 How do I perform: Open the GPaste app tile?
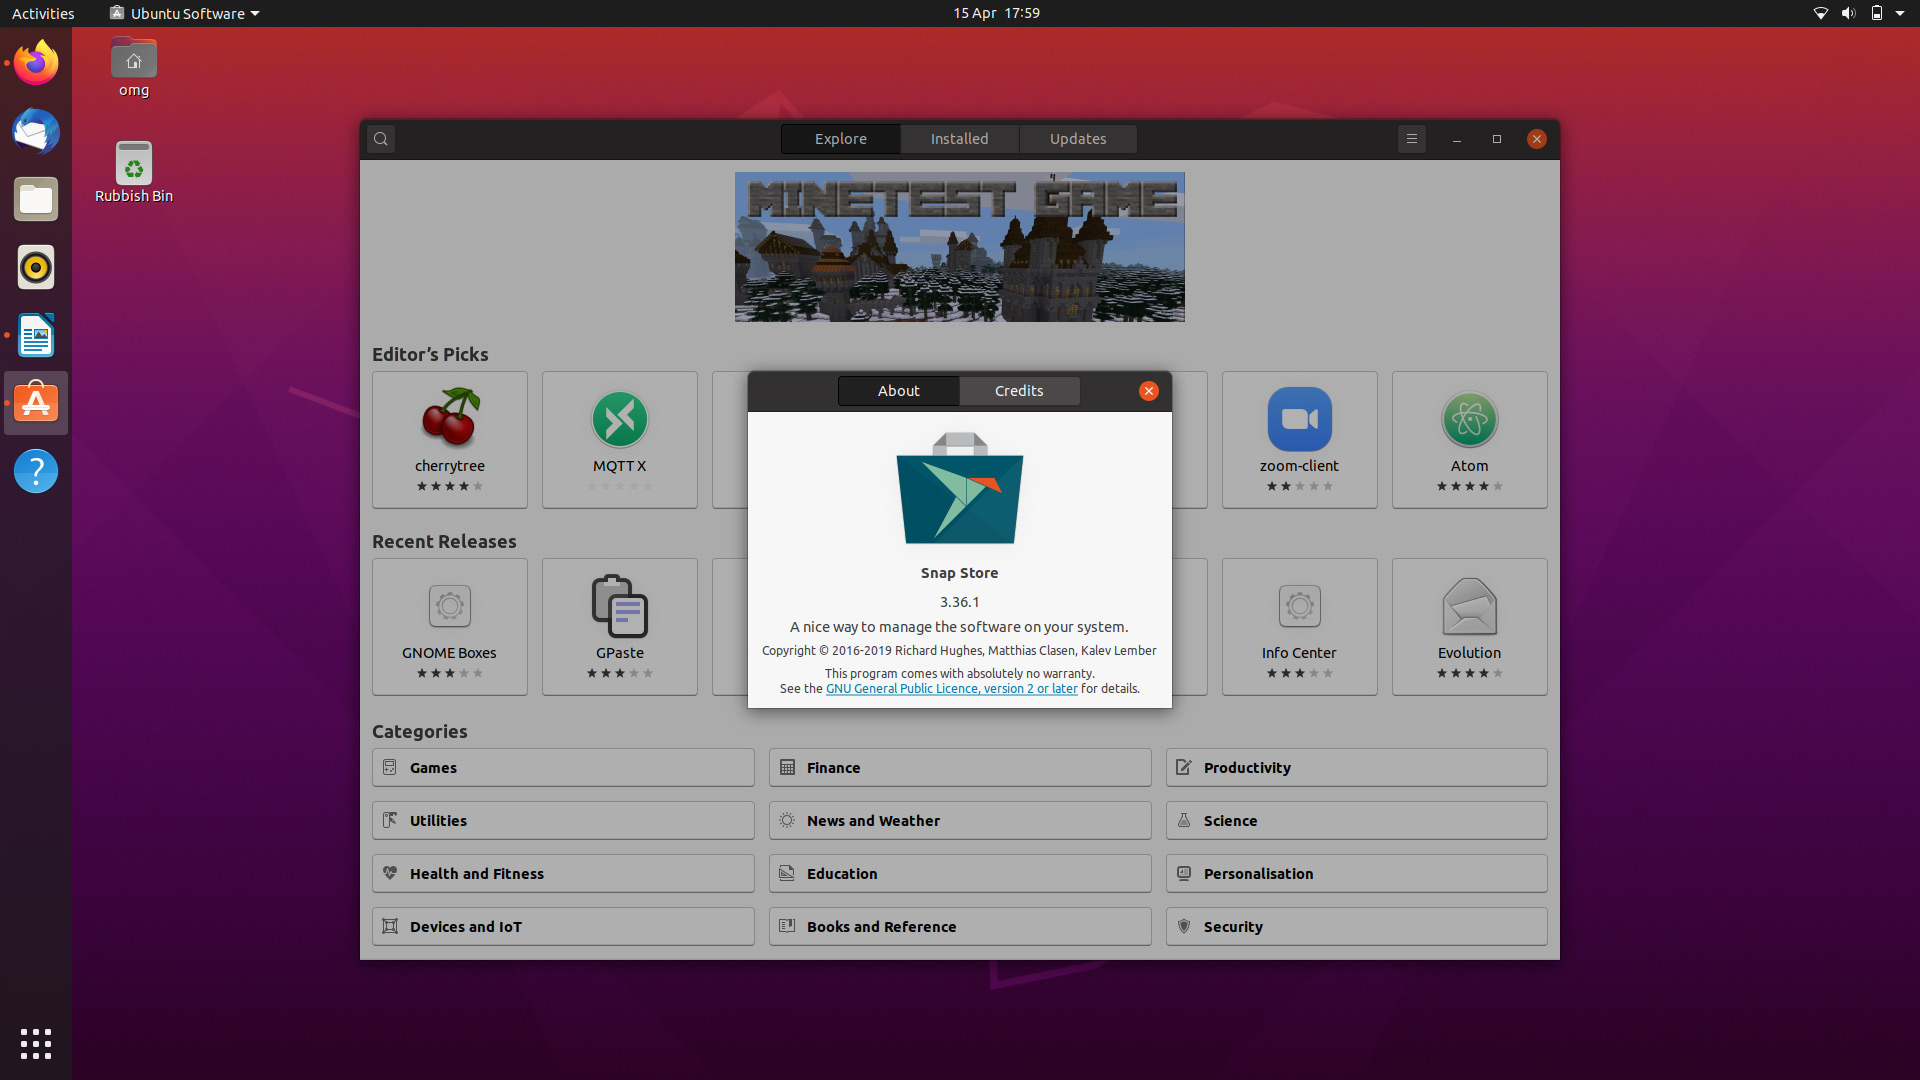(x=620, y=627)
